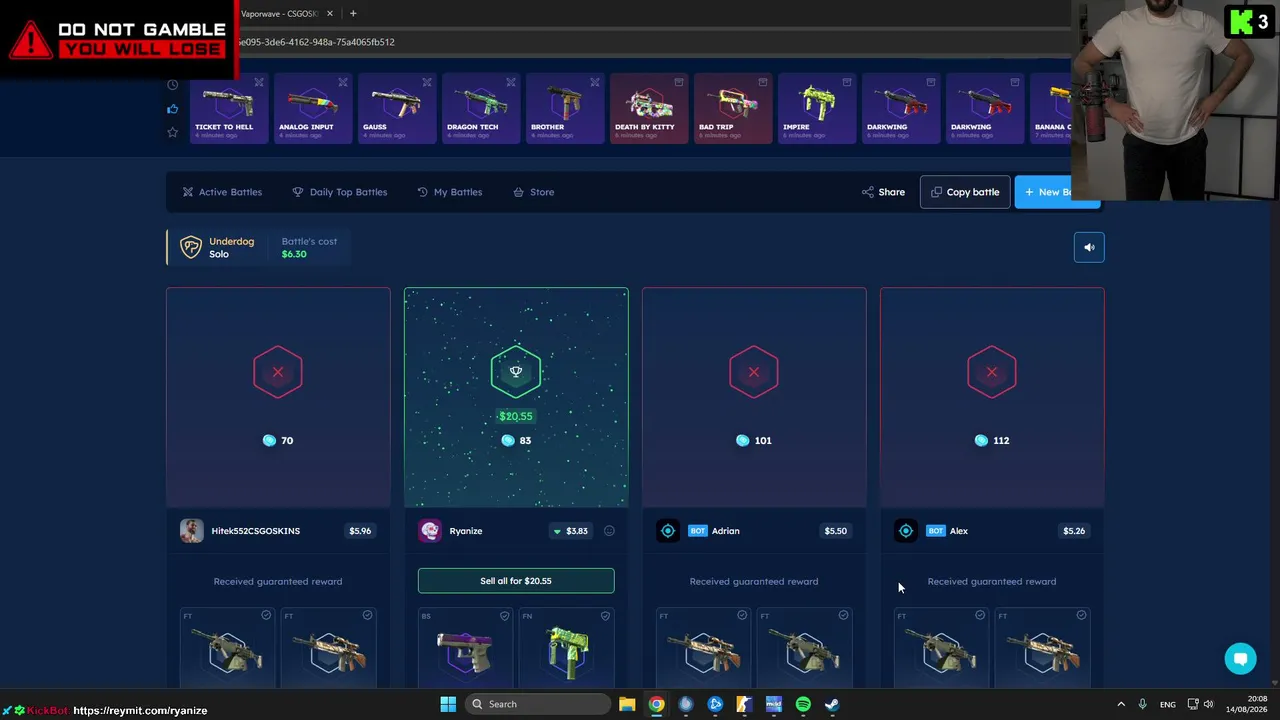Click bot Adrian's avatar icon
This screenshot has height=720, width=1280.
[668, 531]
